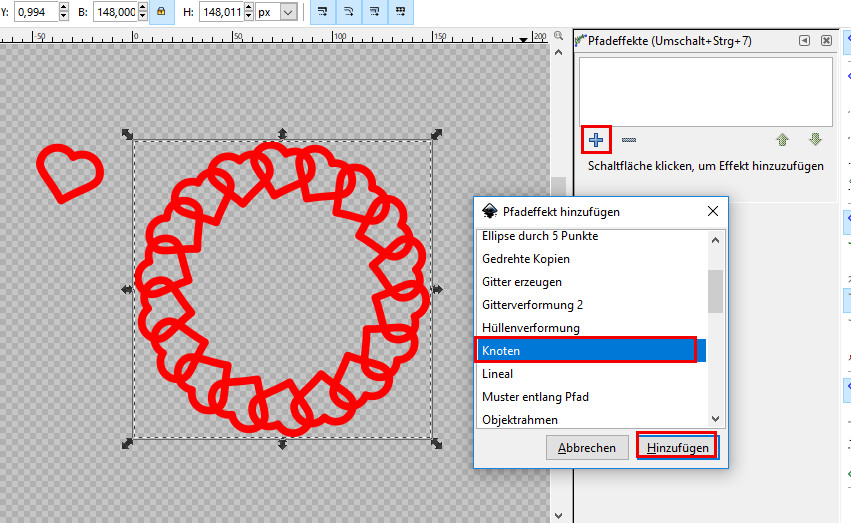This screenshot has height=523, width=851.
Task: Increase Y value with up spinner arrow
Action: tap(63, 7)
